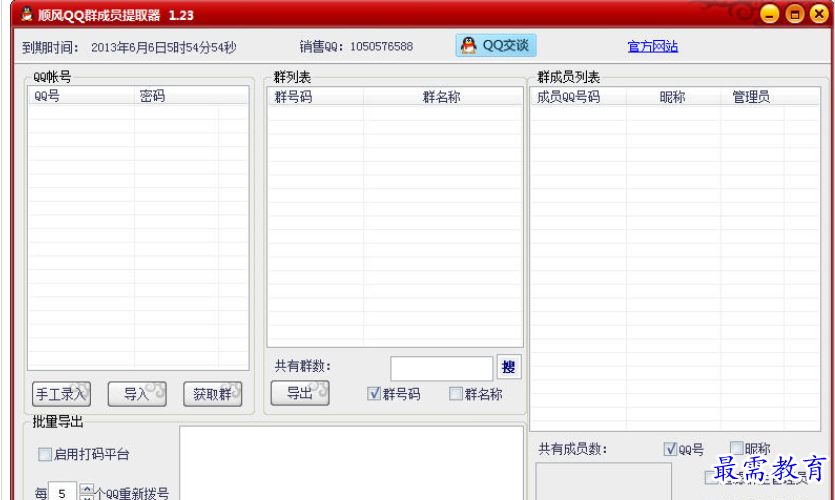Click the 导入 button under QQ accounts

click(137, 394)
